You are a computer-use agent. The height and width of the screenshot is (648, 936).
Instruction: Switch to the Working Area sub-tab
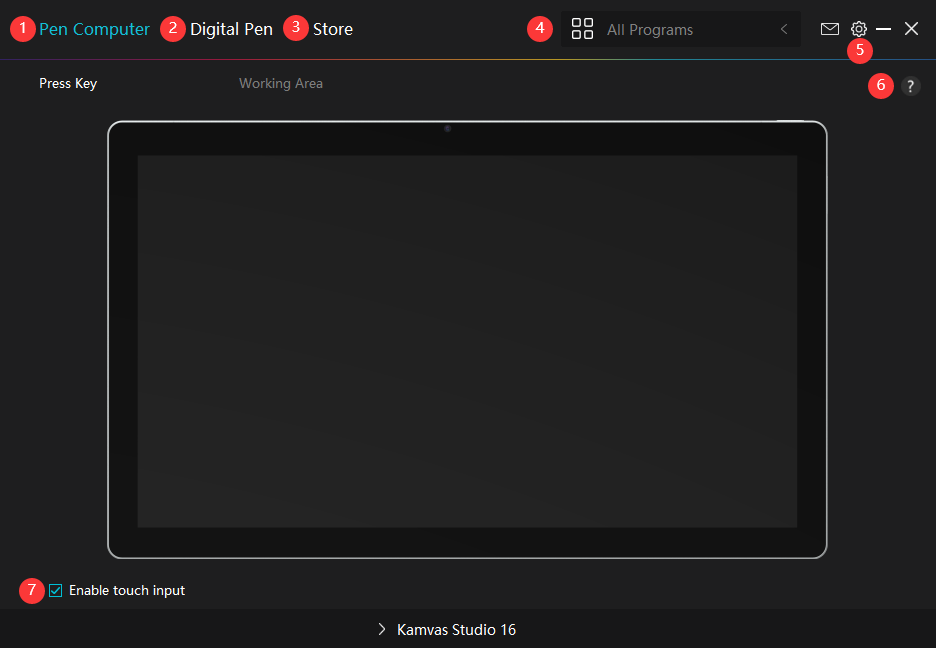[280, 84]
